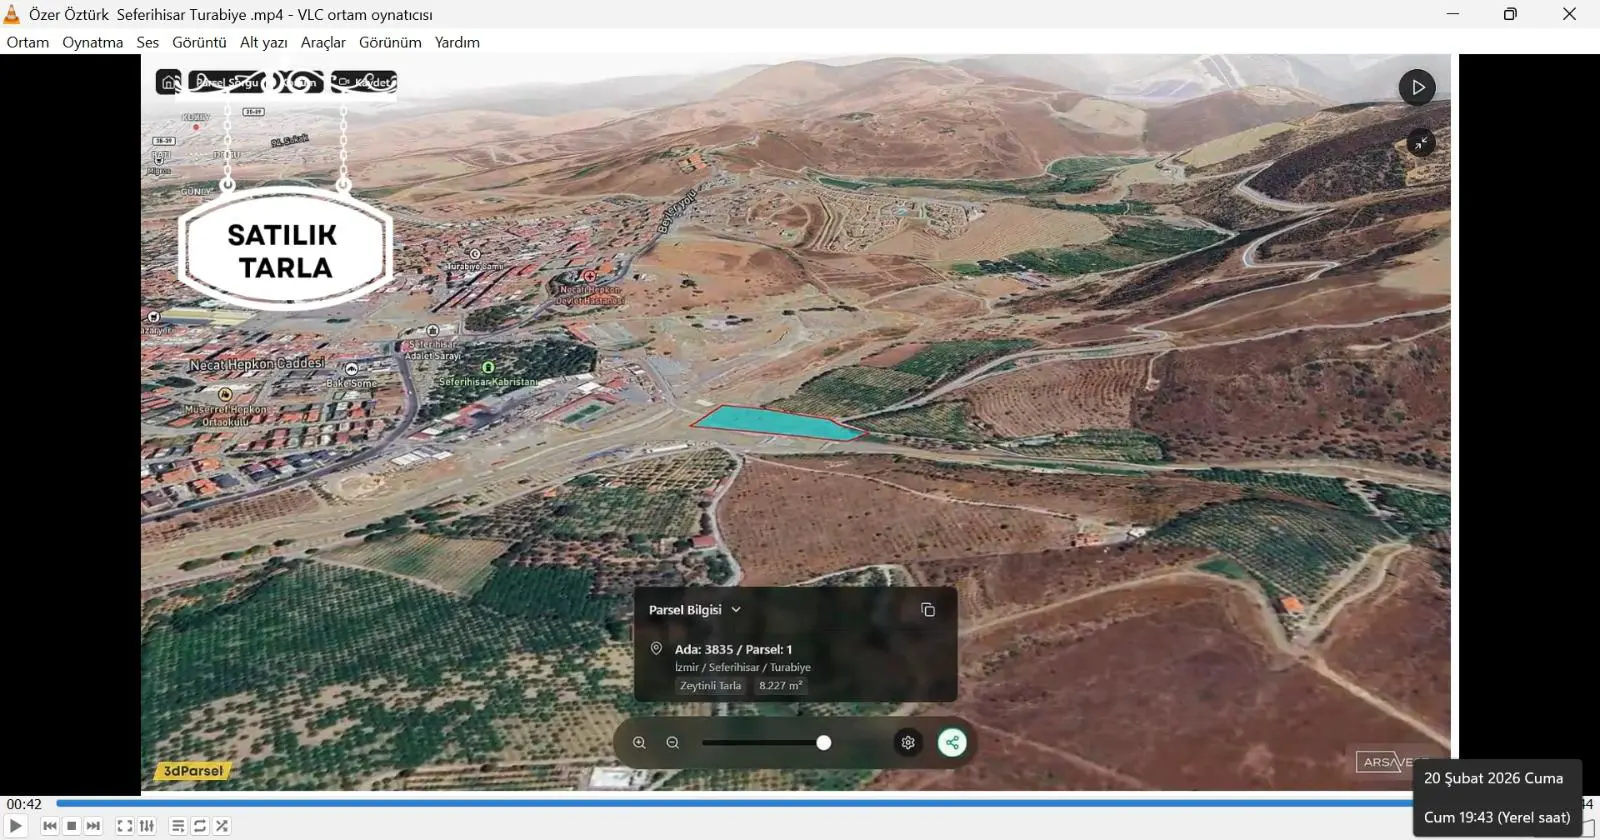The image size is (1600, 840).
Task: Click the 00:42 elapsed time label
Action: click(24, 804)
